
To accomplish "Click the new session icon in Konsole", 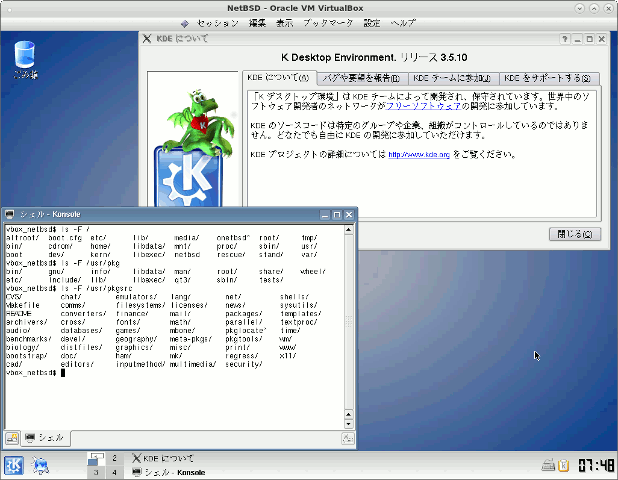I will tap(13, 437).
